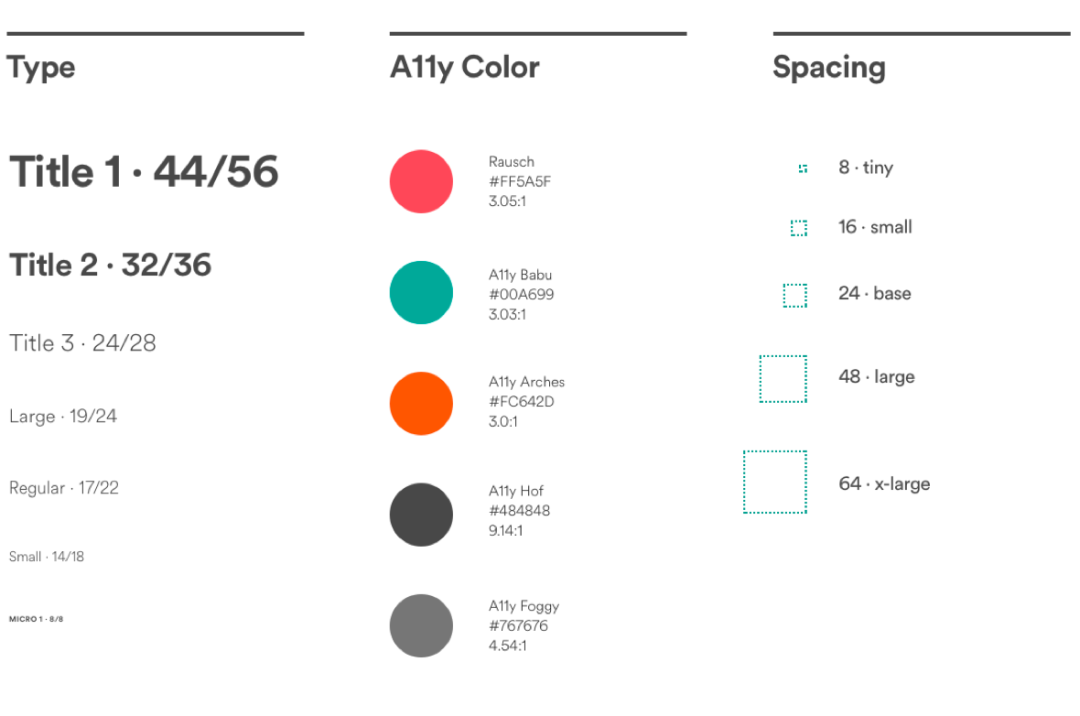1080x716 pixels.
Task: Click the A11y Color section heading
Action: (465, 68)
